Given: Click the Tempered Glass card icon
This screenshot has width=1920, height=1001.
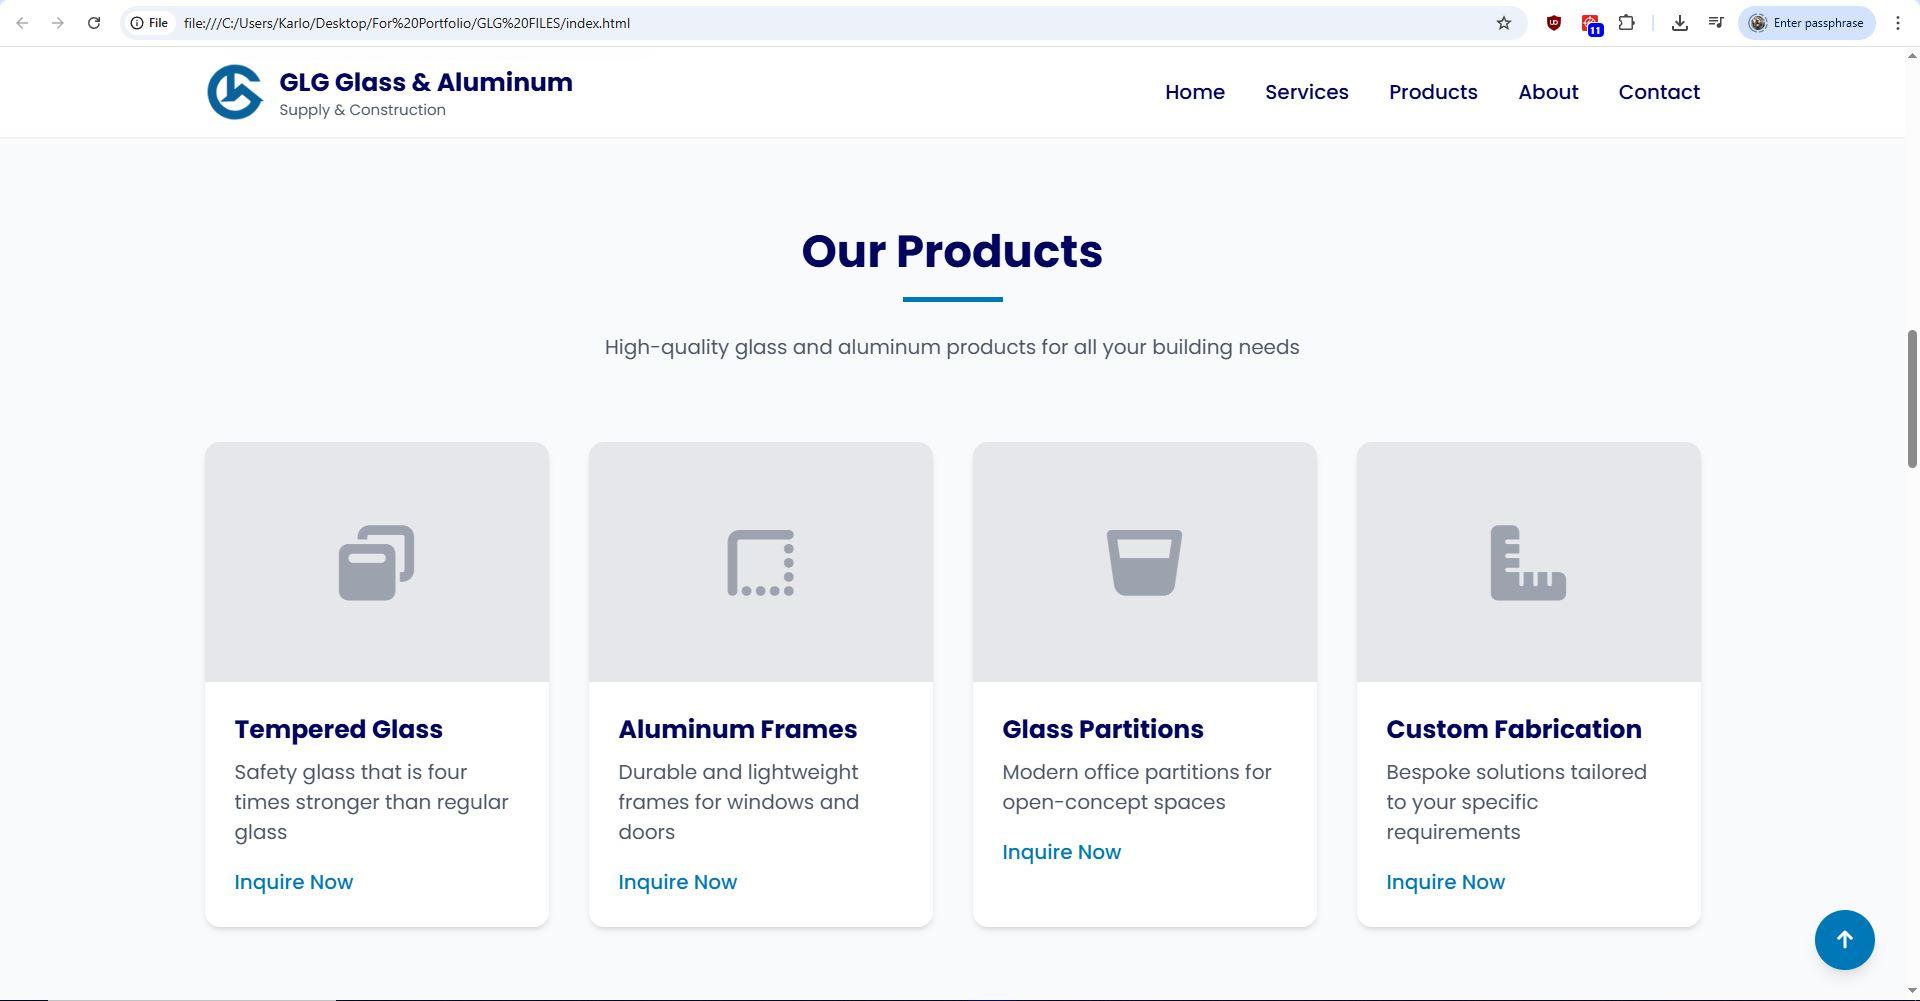Looking at the screenshot, I should (376, 563).
